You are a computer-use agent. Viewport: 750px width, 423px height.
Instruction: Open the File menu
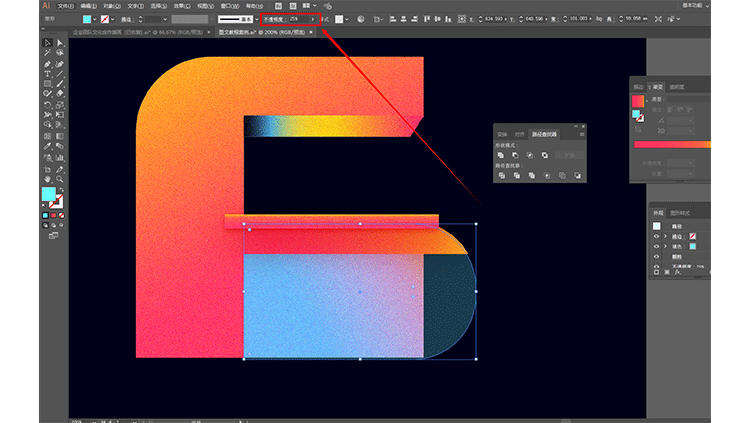point(65,5)
